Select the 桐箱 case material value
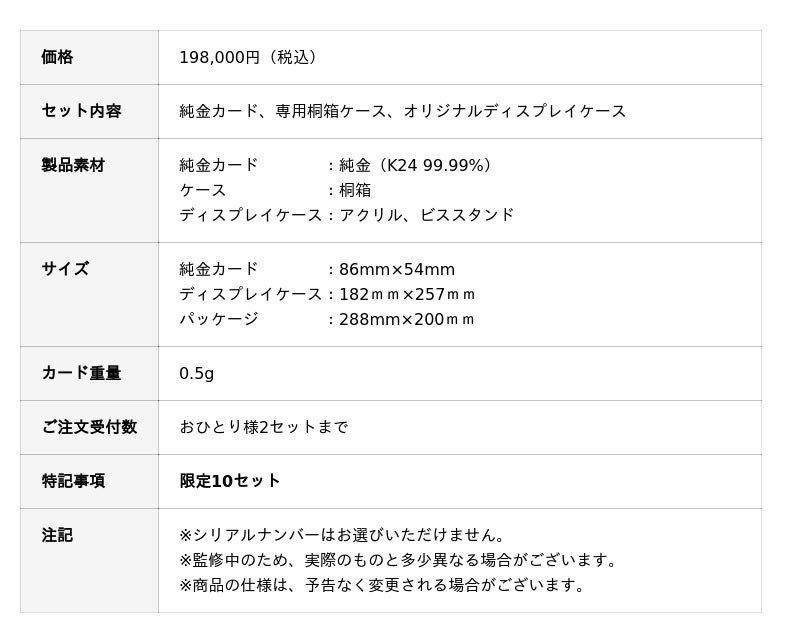 click(x=355, y=190)
